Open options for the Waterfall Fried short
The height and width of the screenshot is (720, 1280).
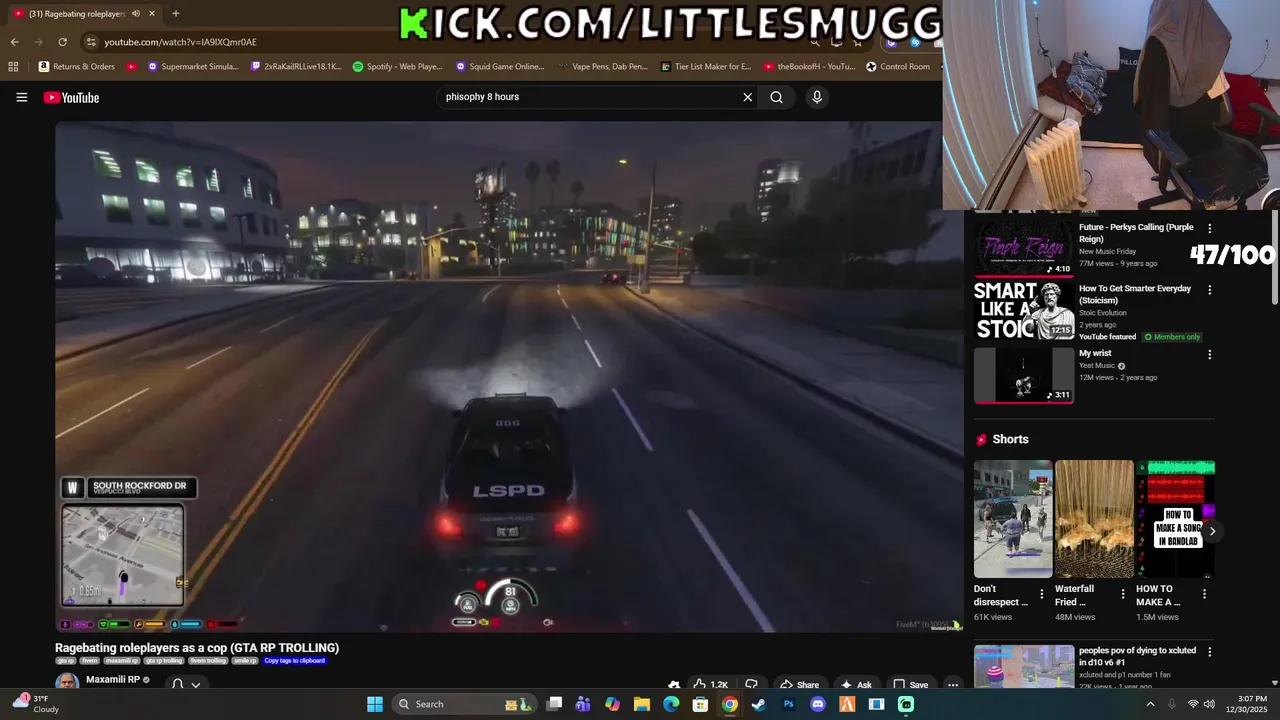(1123, 594)
